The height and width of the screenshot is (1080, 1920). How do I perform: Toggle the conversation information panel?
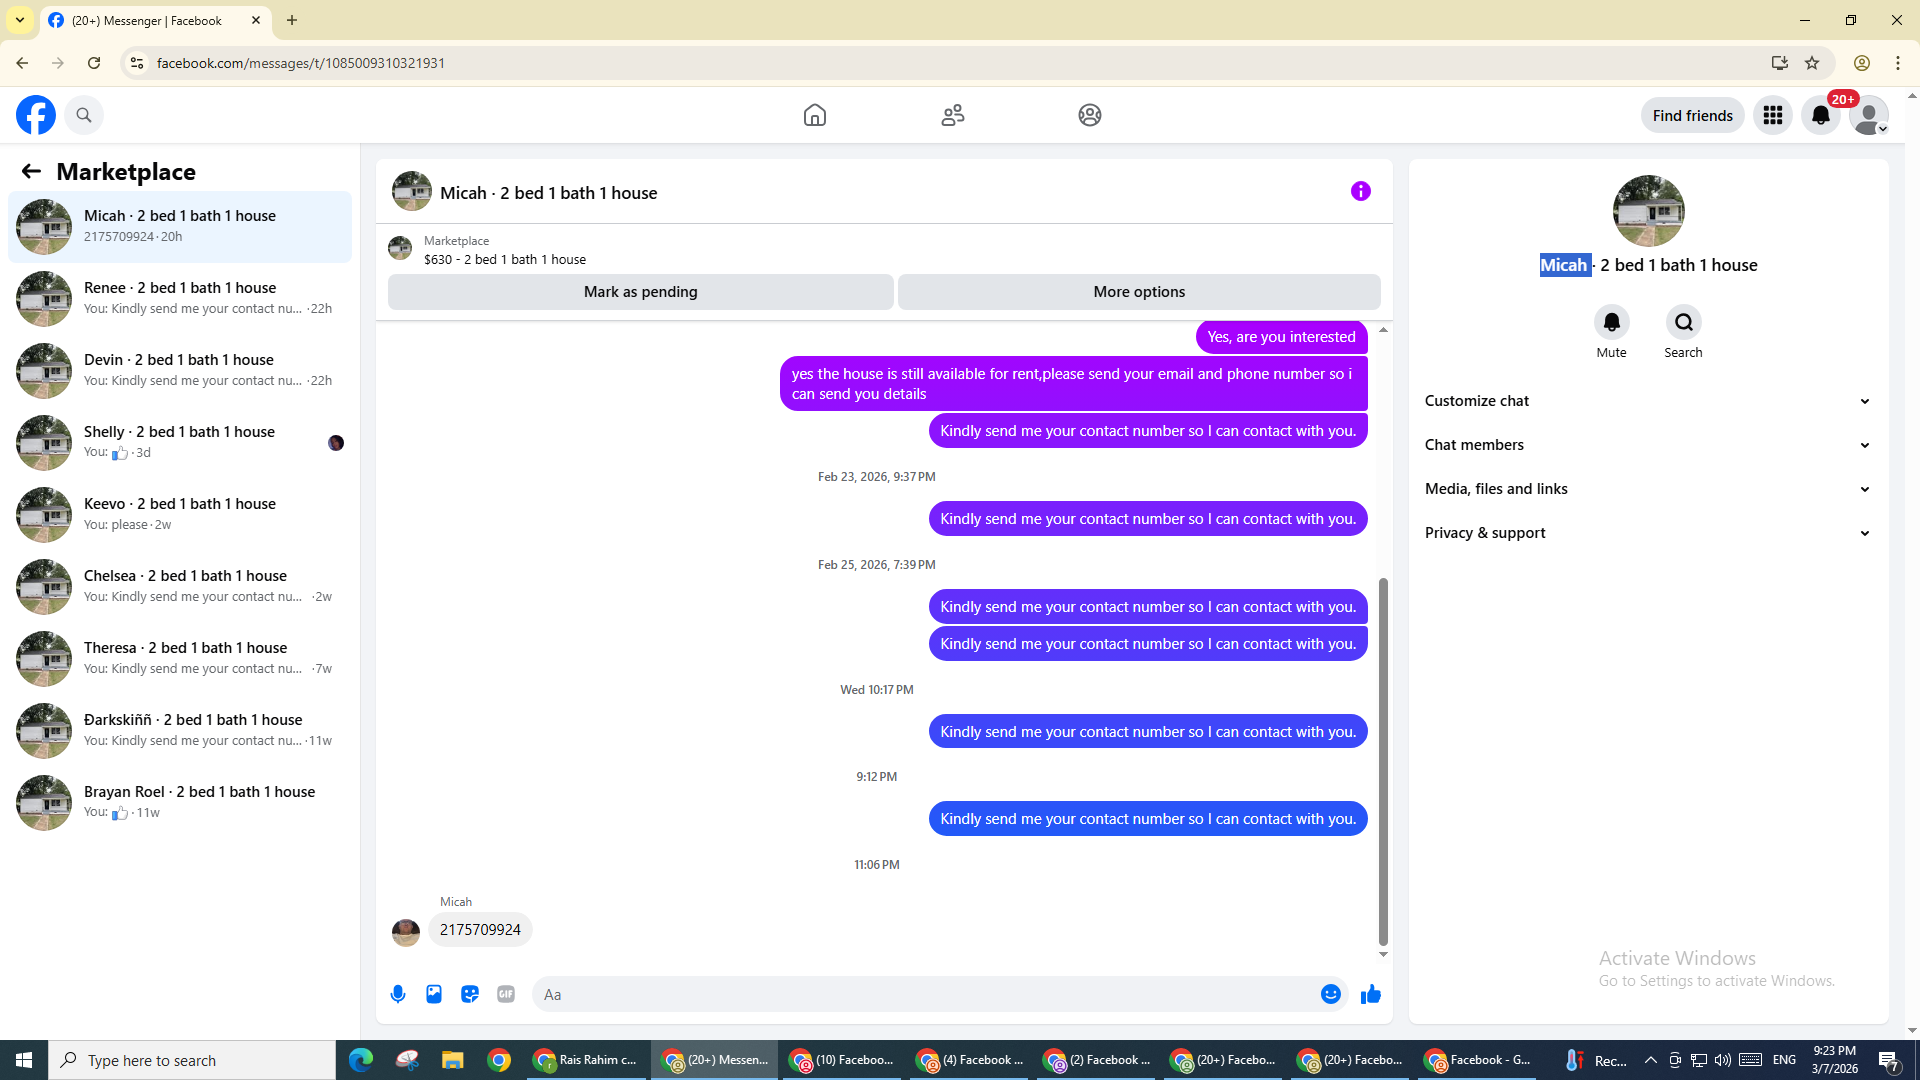coord(1360,191)
